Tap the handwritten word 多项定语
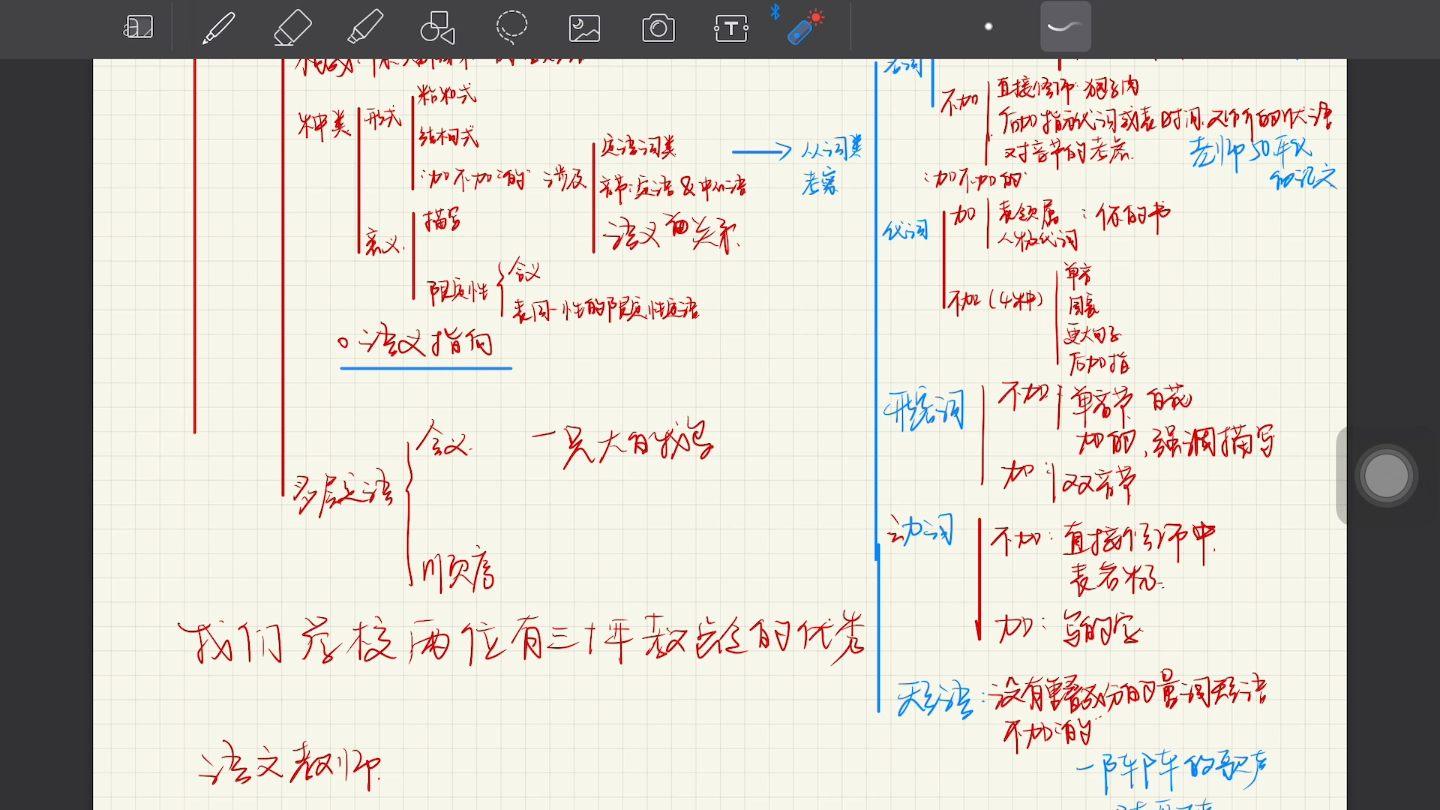Screen dimensions: 1440x810 [x=341, y=493]
